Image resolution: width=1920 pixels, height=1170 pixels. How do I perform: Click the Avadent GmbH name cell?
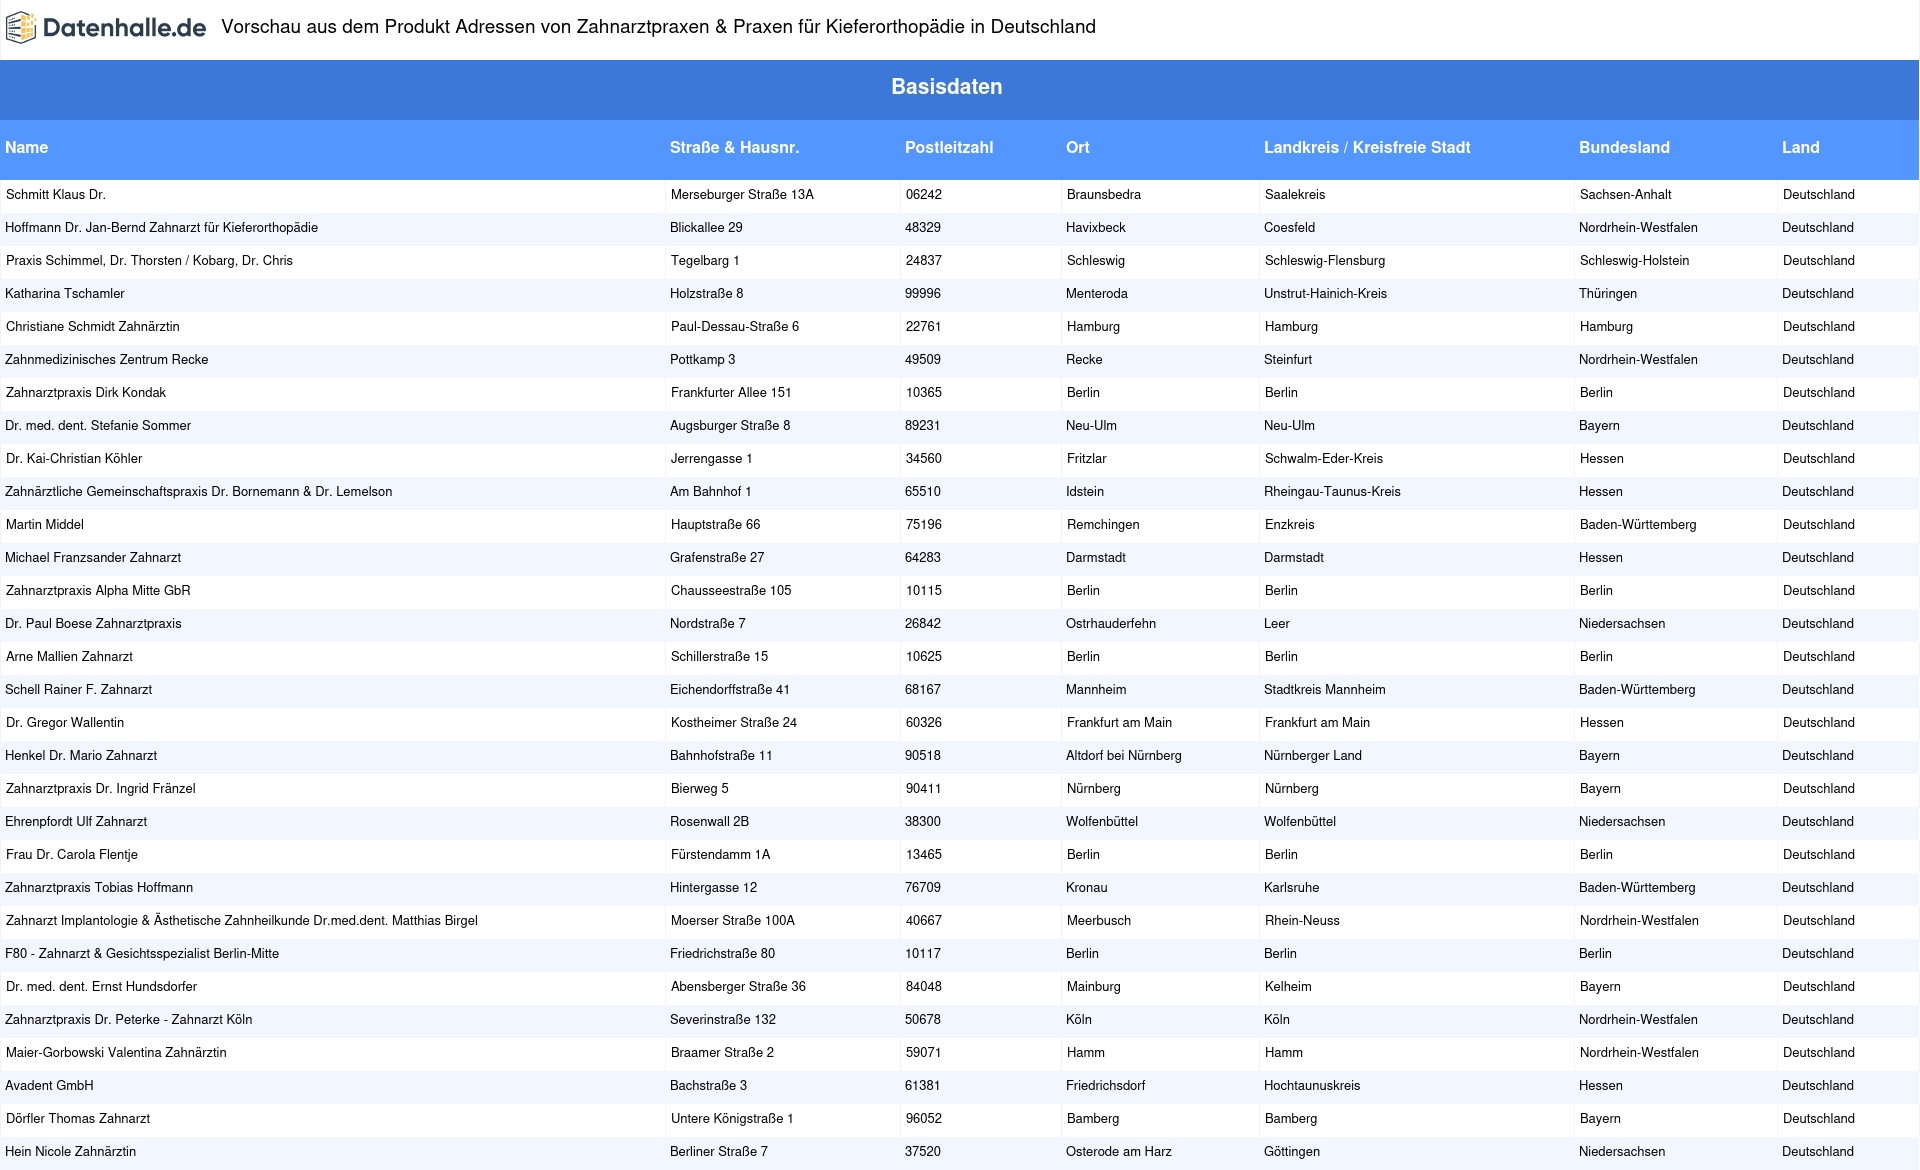[49, 1086]
